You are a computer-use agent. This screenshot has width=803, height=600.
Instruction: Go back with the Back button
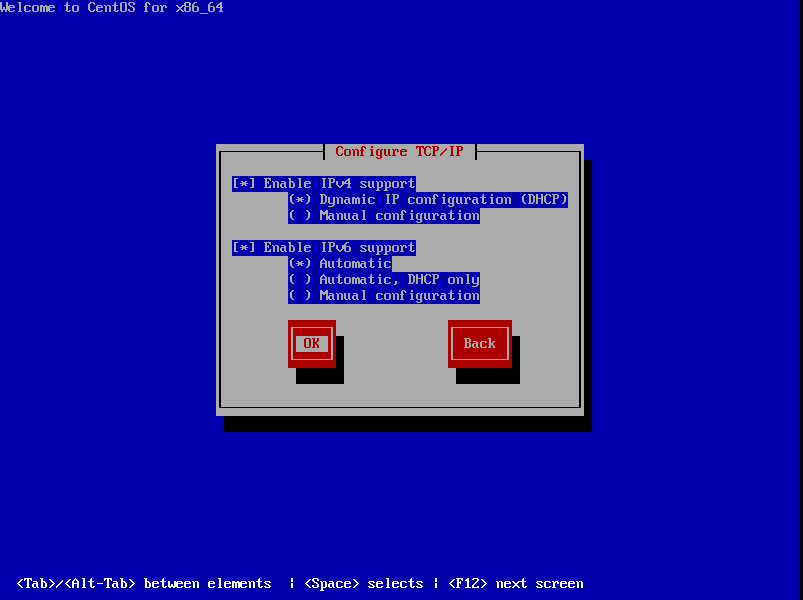coord(479,344)
